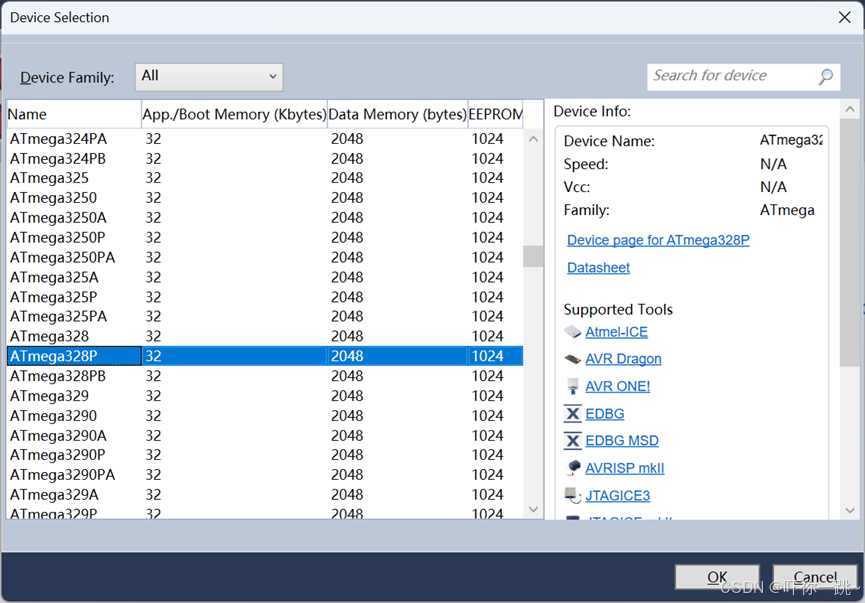865x603 pixels.
Task: Click Device Info scroll down arrow
Action: 850,510
